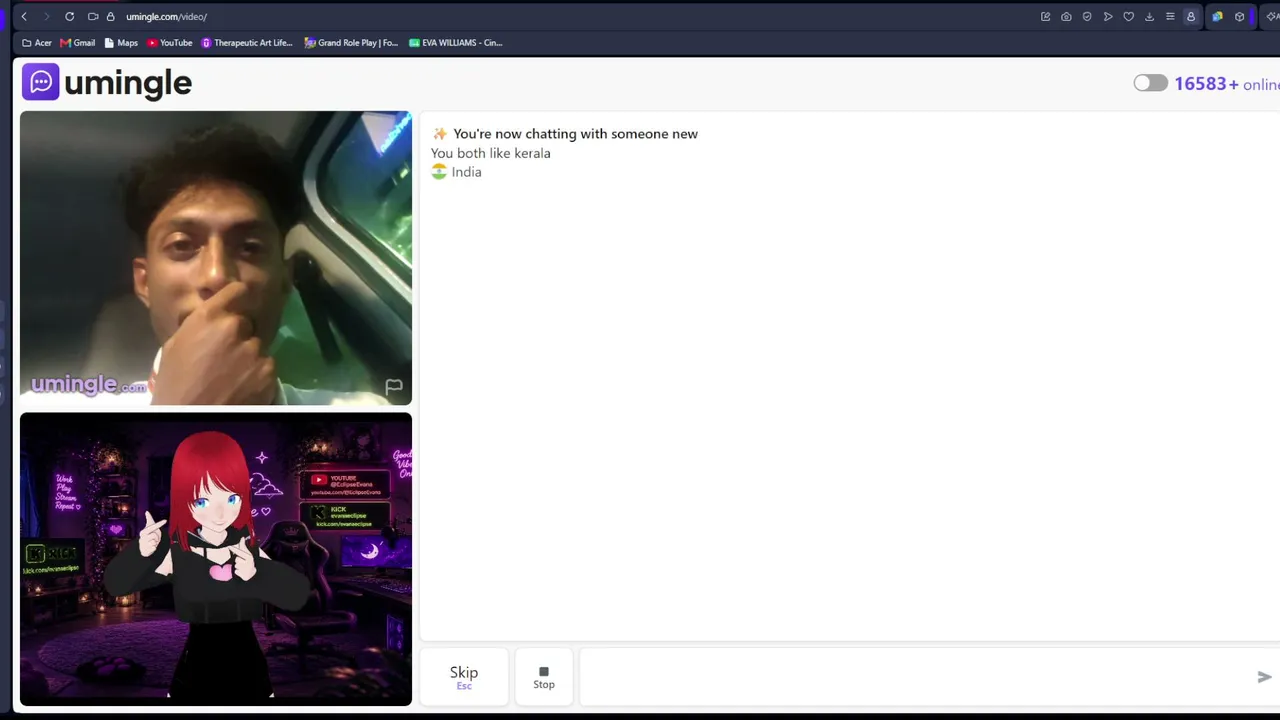This screenshot has width=1280, height=720.
Task: Skip to the next stranger
Action: click(x=464, y=677)
